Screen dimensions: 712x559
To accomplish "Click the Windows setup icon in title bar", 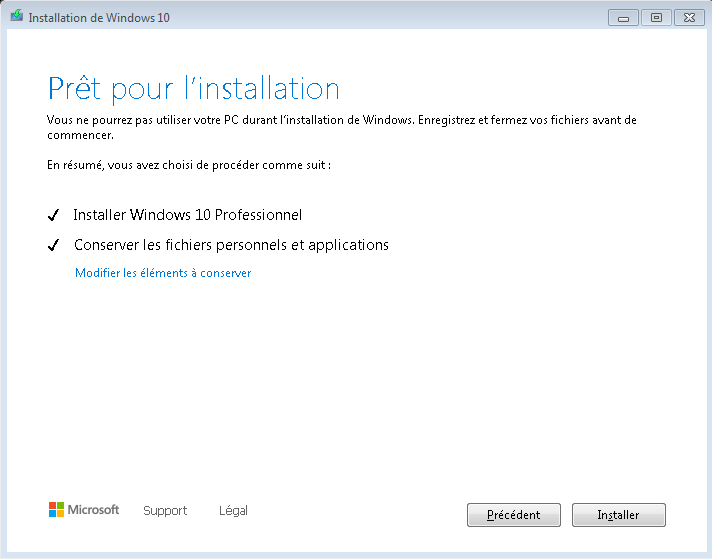I will (17, 16).
